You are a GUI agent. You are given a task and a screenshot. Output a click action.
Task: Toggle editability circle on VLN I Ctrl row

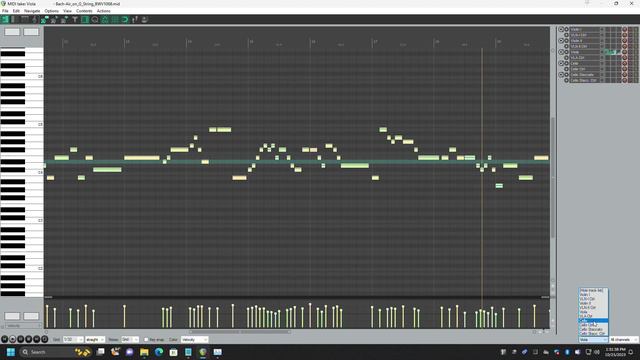(x=566, y=35)
